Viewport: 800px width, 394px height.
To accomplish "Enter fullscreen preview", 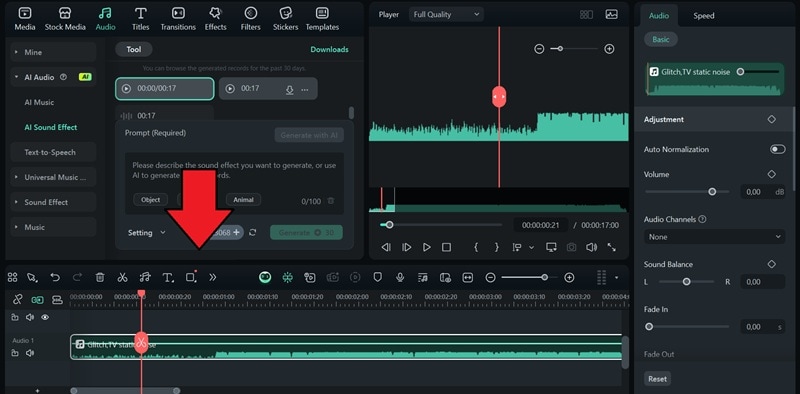I will tap(611, 247).
